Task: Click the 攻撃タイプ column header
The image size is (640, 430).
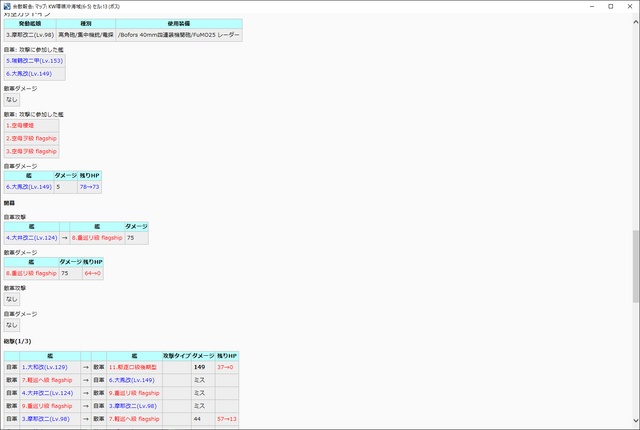Action: coord(177,356)
